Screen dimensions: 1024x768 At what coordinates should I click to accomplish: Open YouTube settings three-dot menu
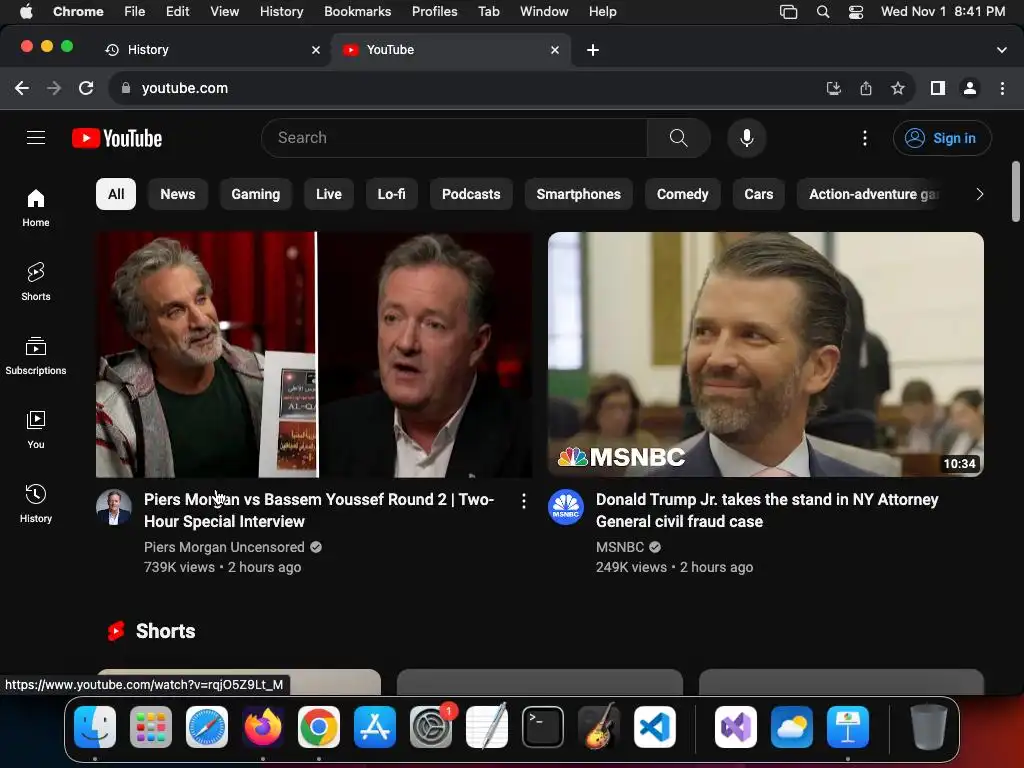pyautogui.click(x=865, y=138)
